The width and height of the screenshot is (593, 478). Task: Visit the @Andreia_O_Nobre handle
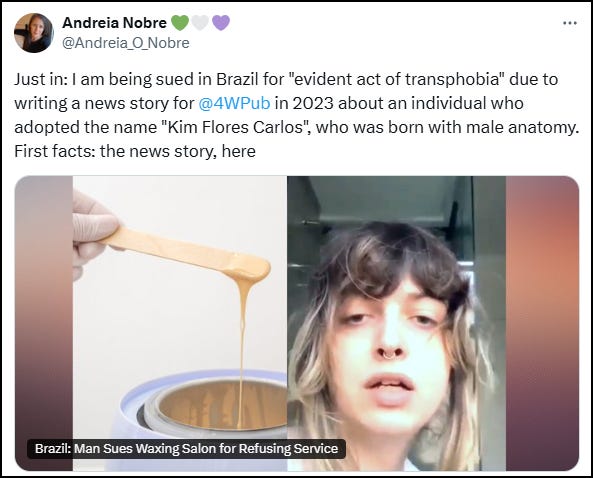pos(126,43)
